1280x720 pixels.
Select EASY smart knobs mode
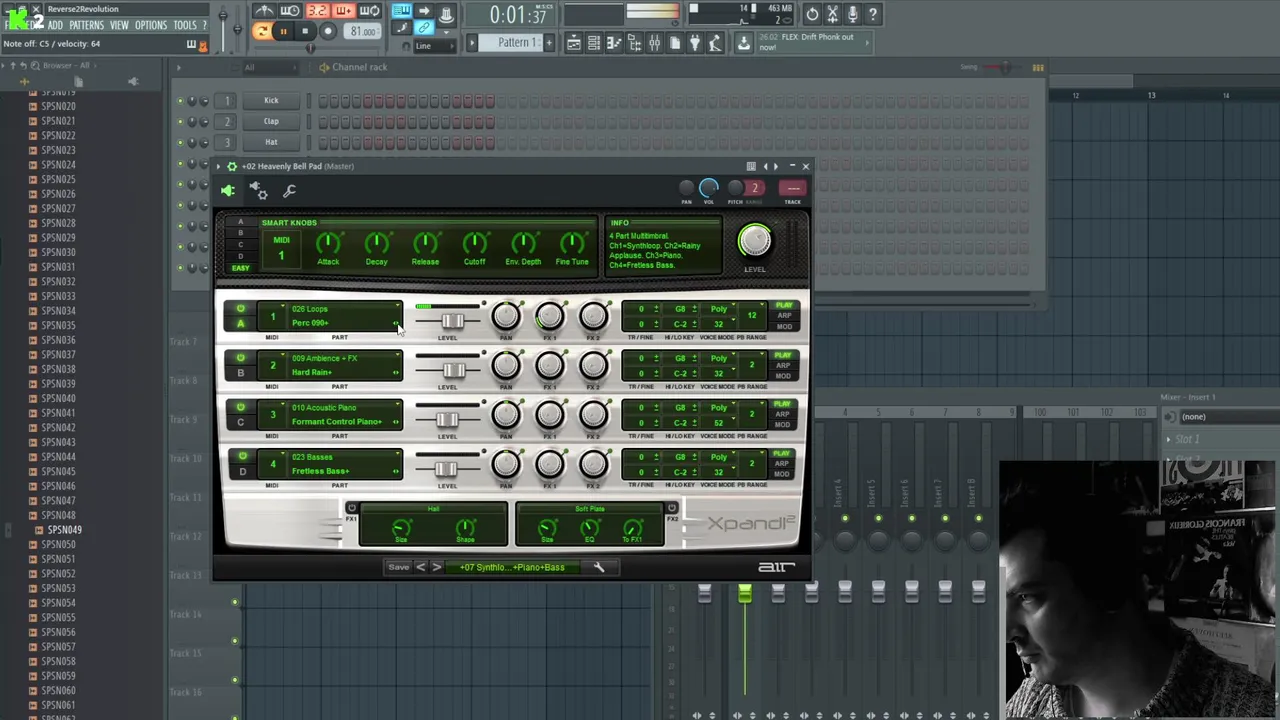pyautogui.click(x=240, y=268)
